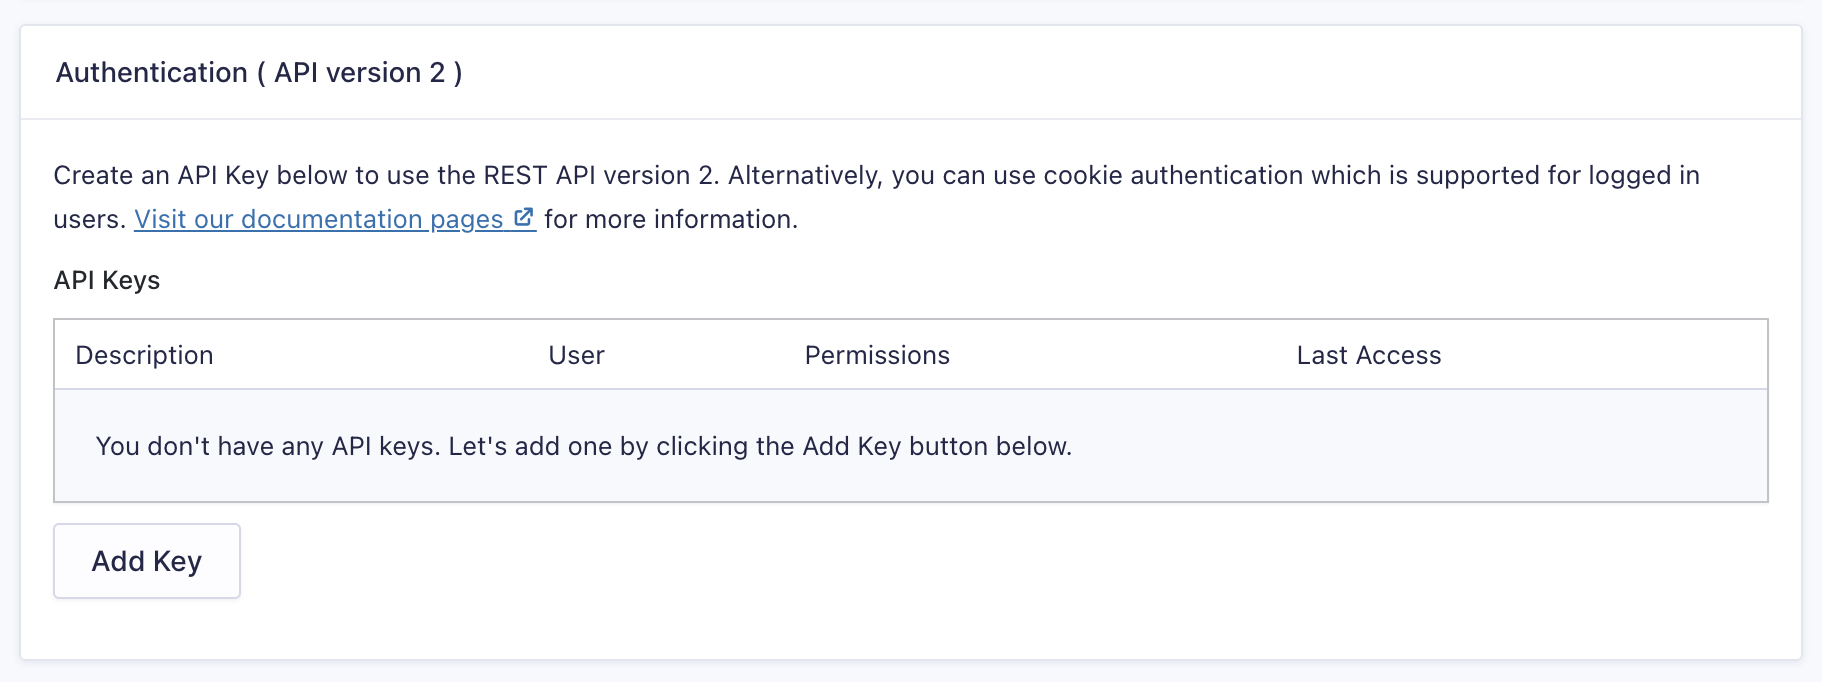Click the 'for more information.' text
The width and height of the screenshot is (1822, 682).
[671, 219]
